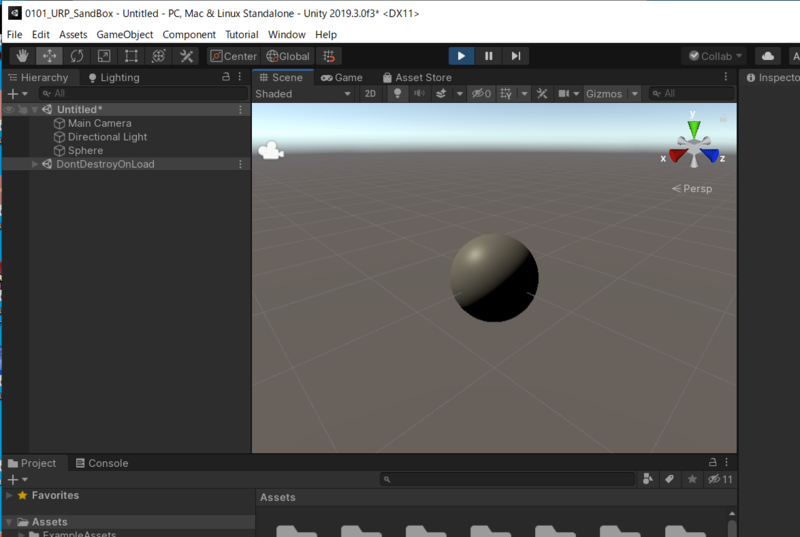The height and width of the screenshot is (537, 800).
Task: Open the Component menu
Action: [189, 35]
